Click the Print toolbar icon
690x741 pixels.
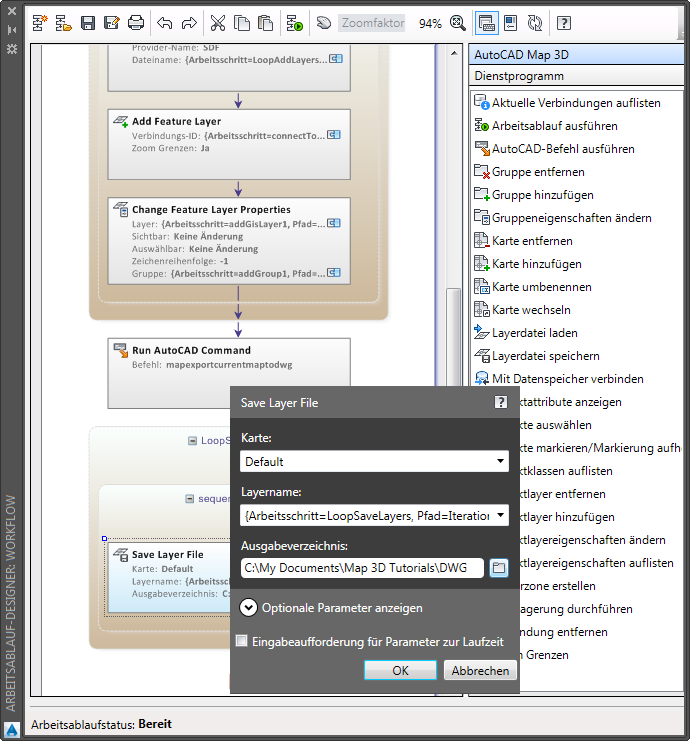[136, 23]
